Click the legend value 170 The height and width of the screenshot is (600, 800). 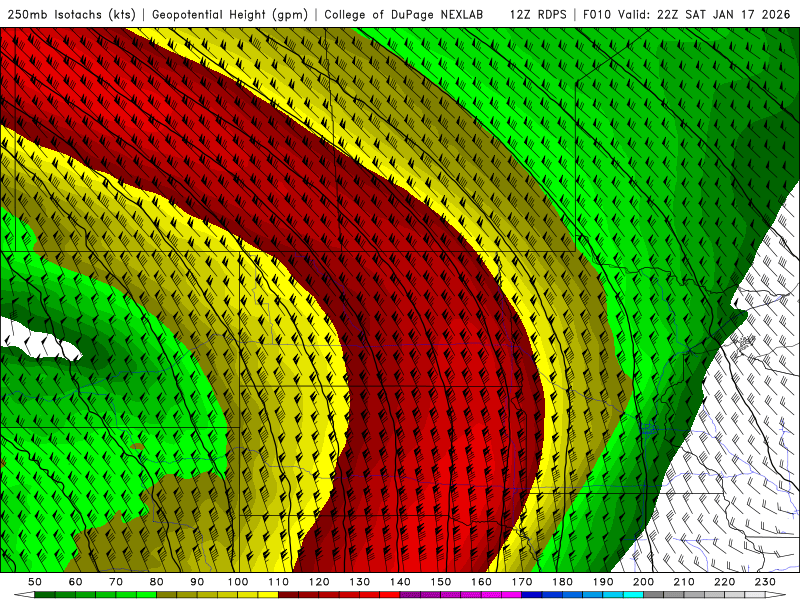(521, 582)
